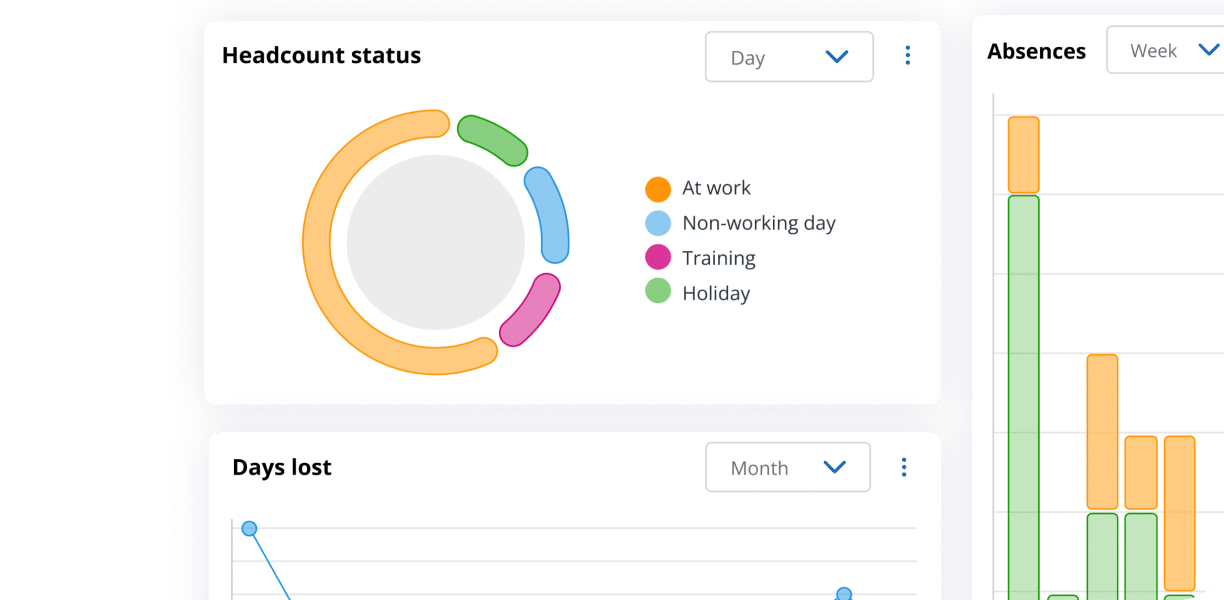Screen dimensions: 1224x600
Task: Click the blue Non-working day legend swatch
Action: pyautogui.click(x=658, y=223)
